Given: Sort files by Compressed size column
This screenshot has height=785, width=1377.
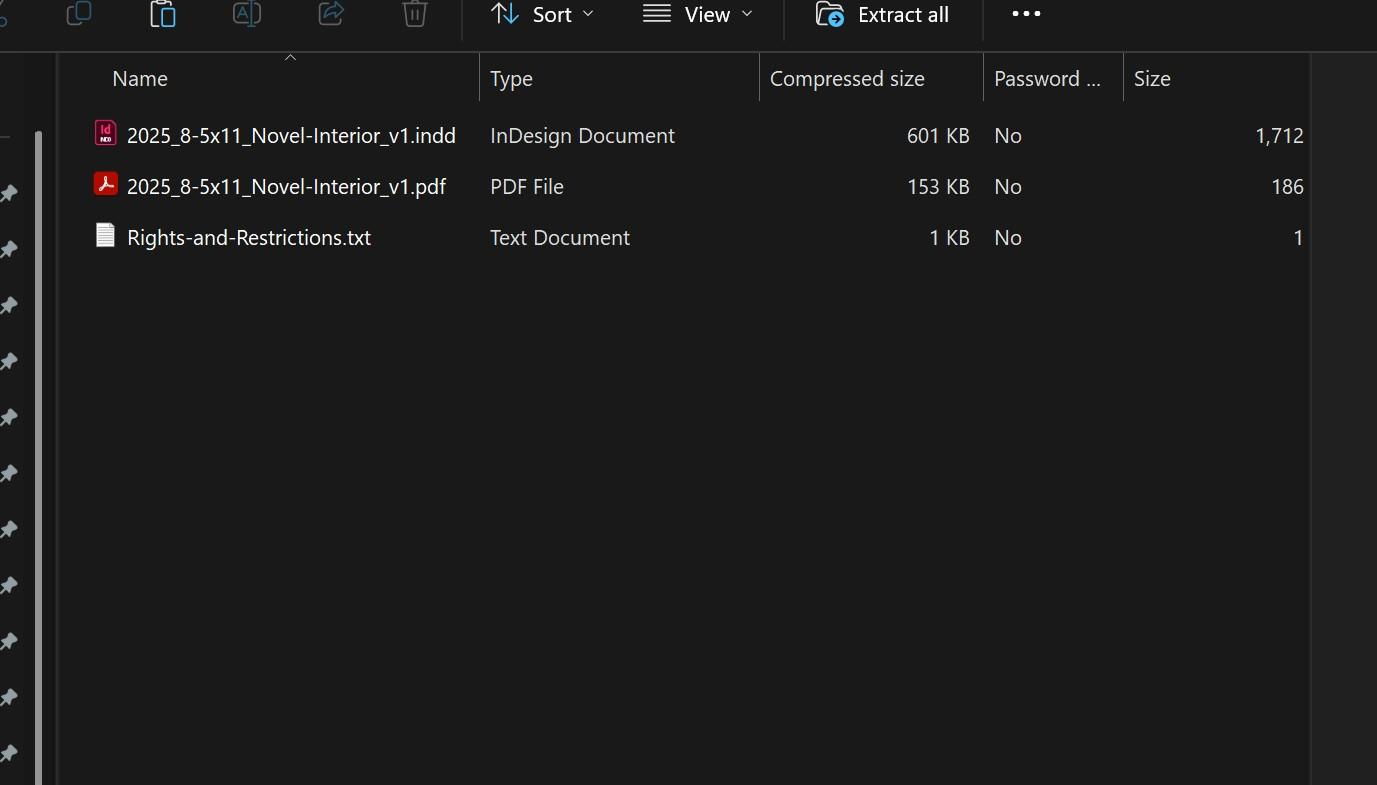Looking at the screenshot, I should click(847, 78).
